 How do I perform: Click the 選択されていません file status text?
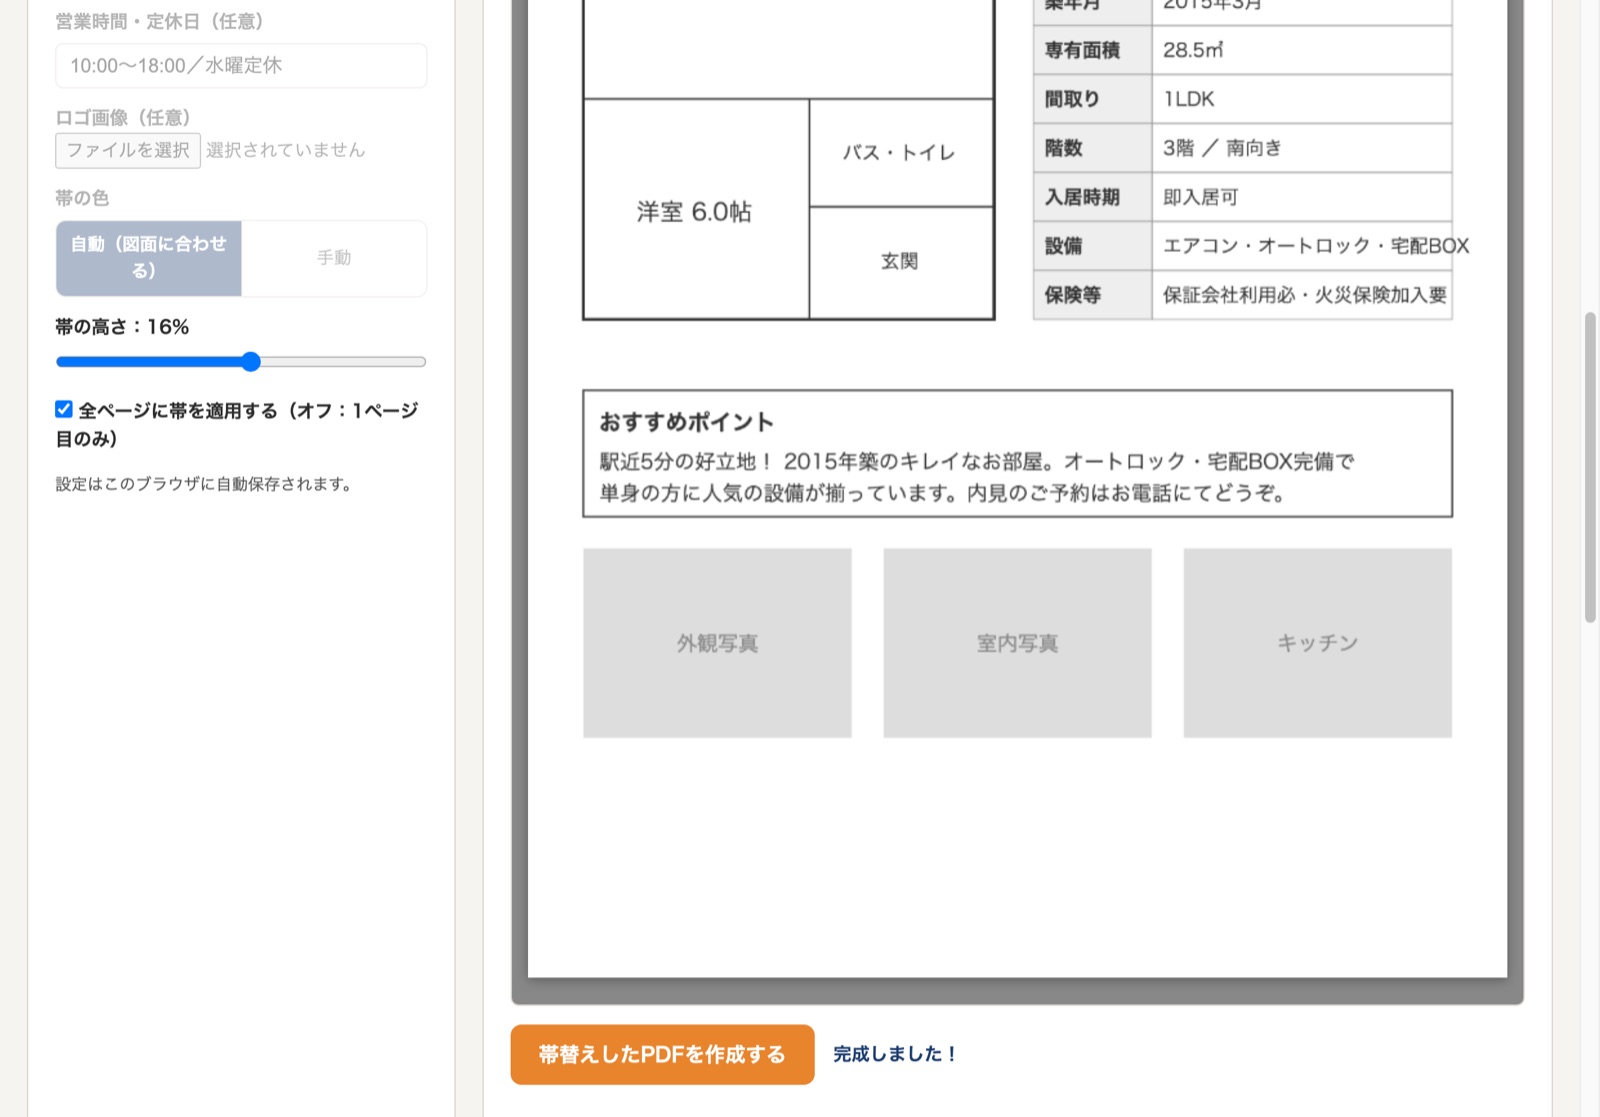click(x=286, y=150)
